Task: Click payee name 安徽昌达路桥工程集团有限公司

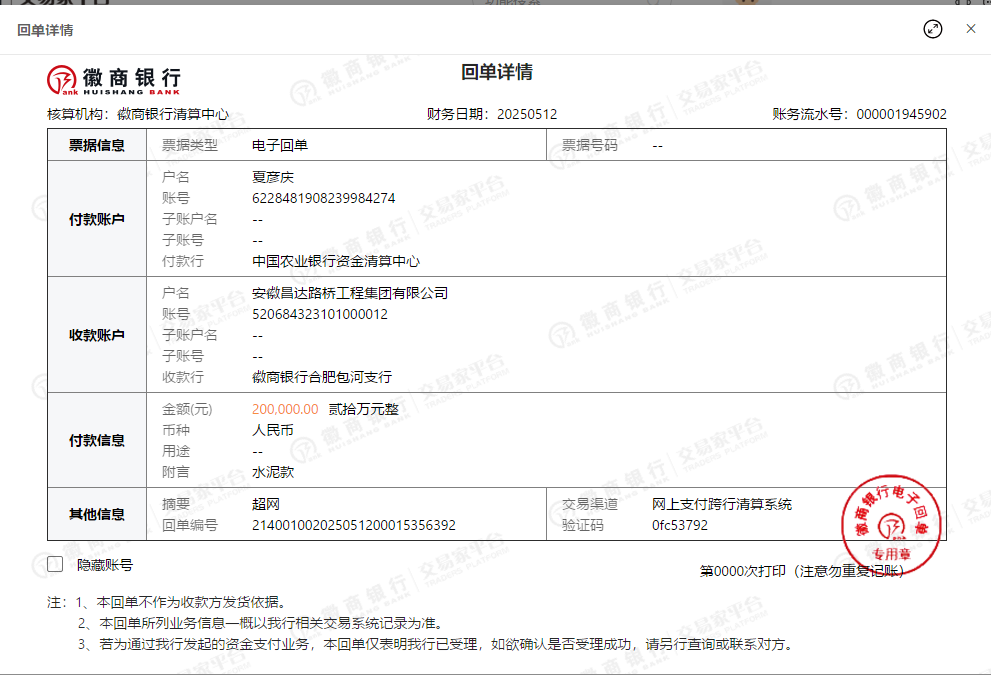Action: point(350,293)
